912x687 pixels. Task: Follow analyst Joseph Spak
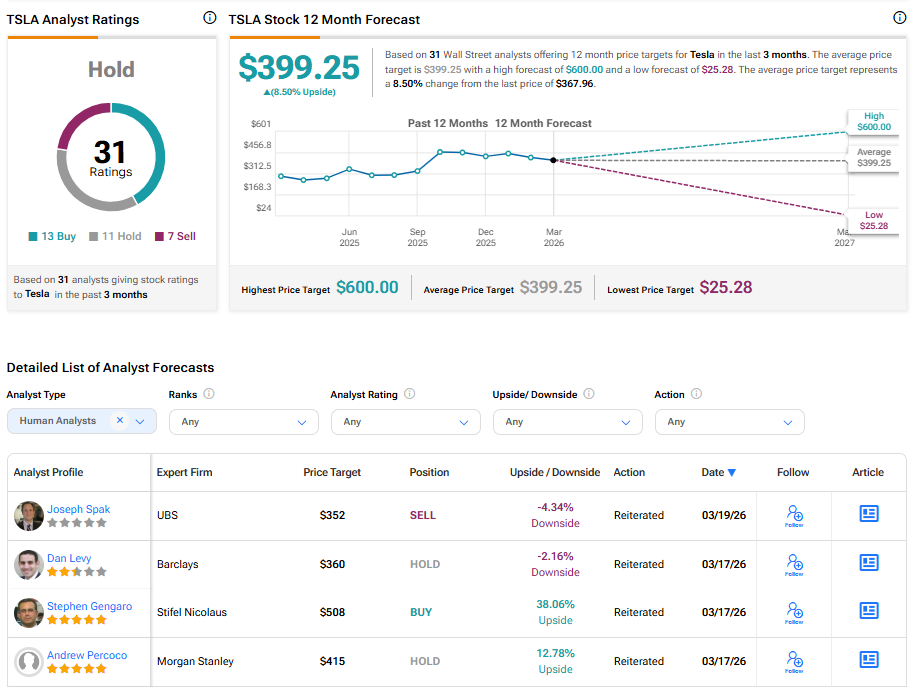[x=794, y=515]
